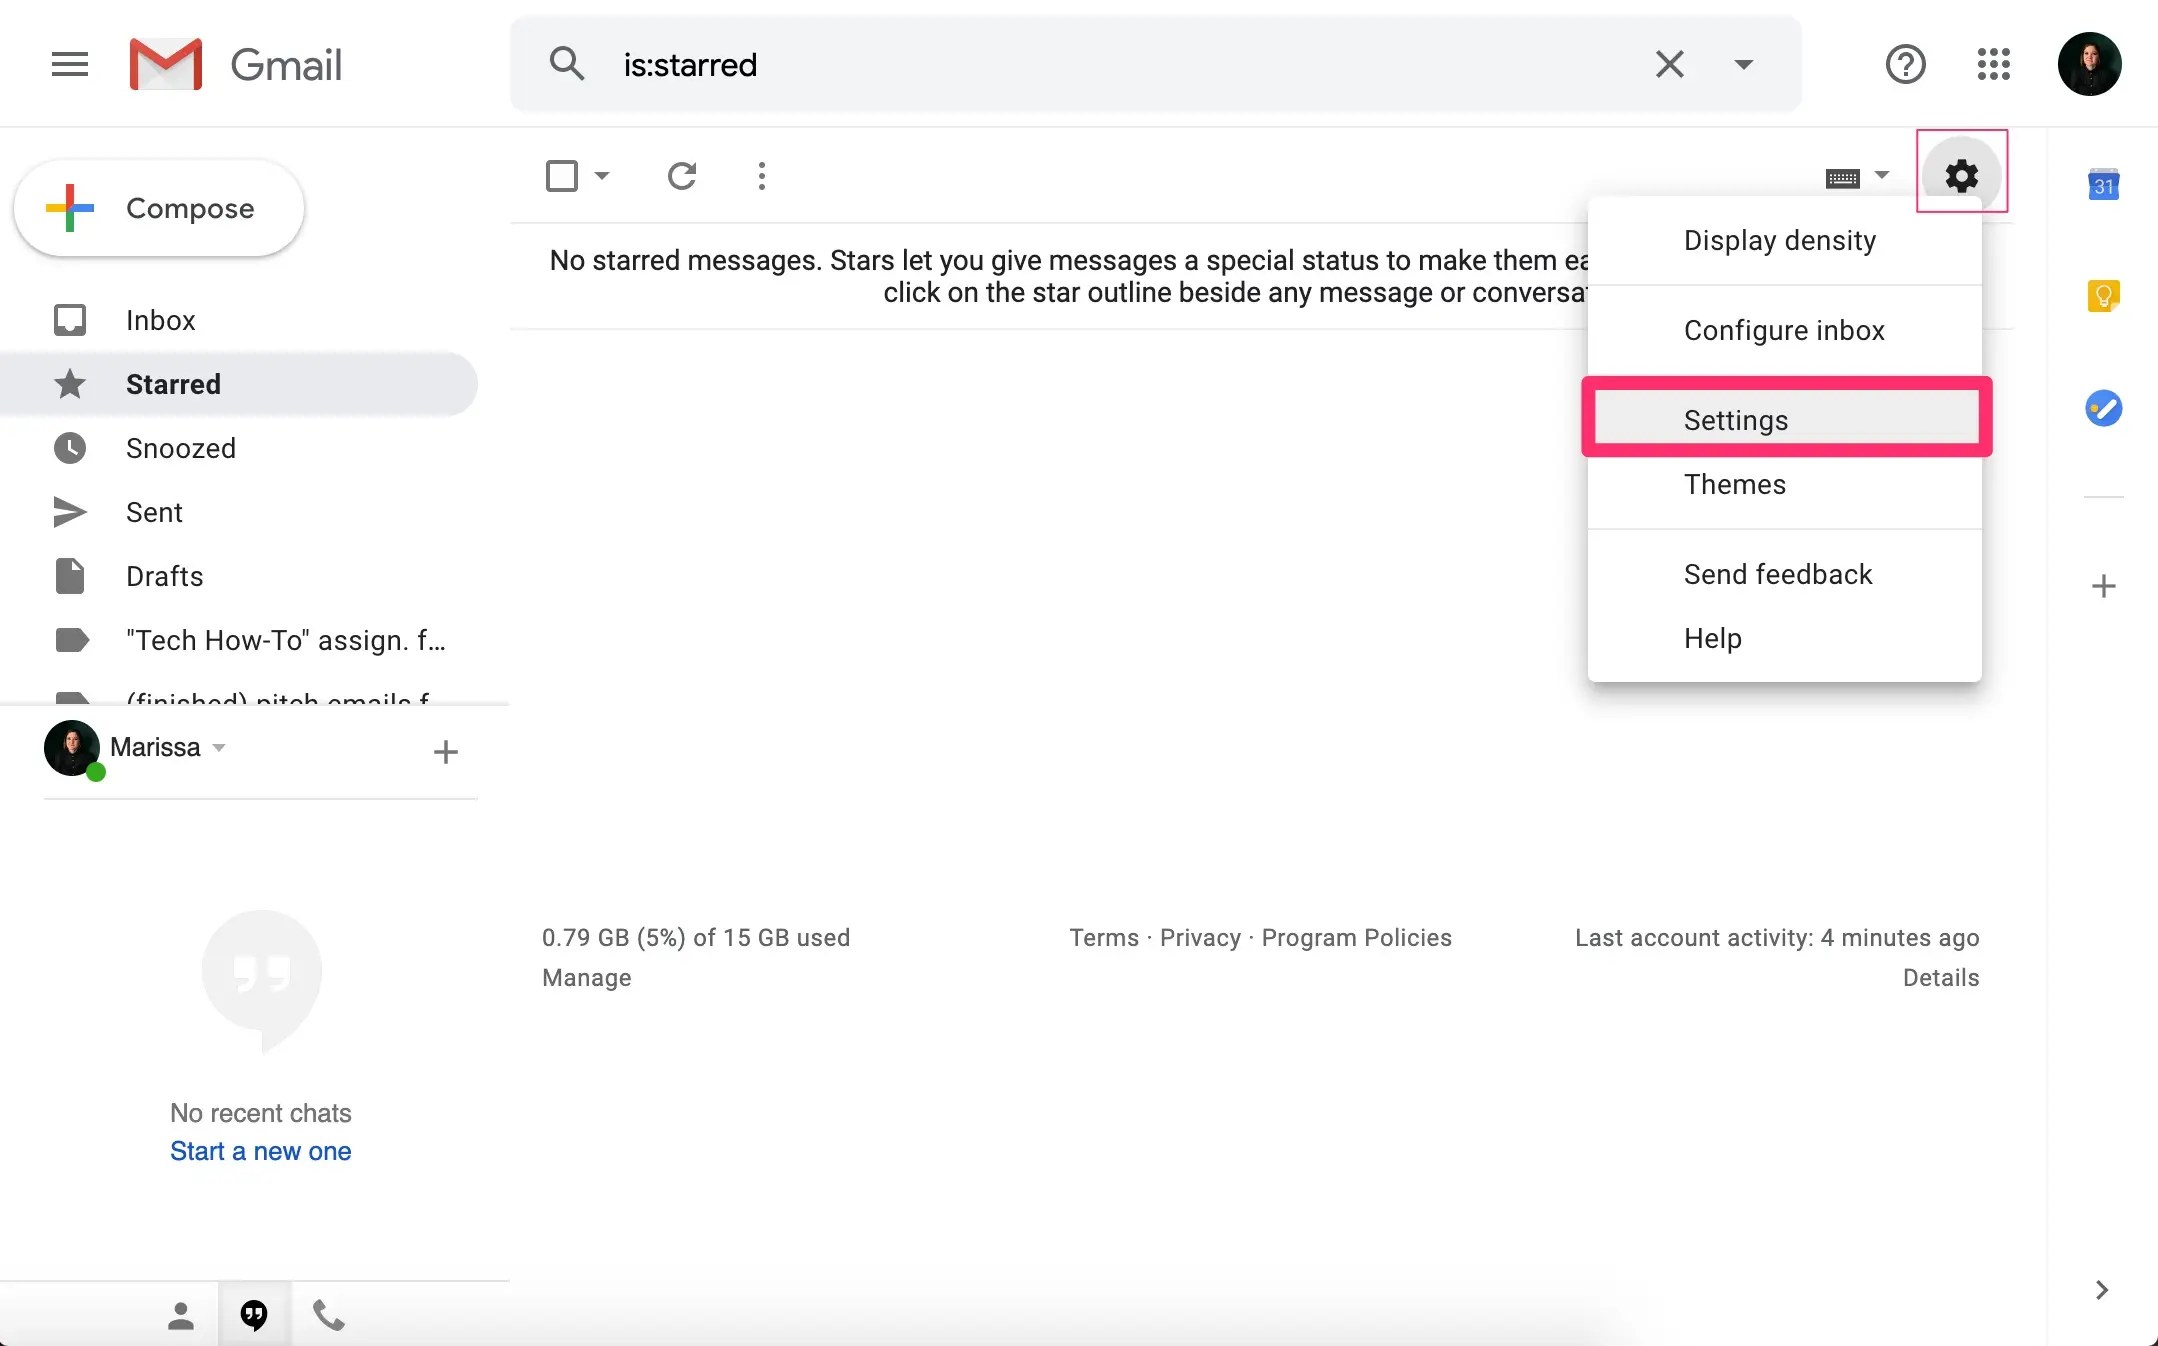The image size is (2158, 1346).
Task: Choose Settings from the gear menu
Action: (x=1735, y=420)
